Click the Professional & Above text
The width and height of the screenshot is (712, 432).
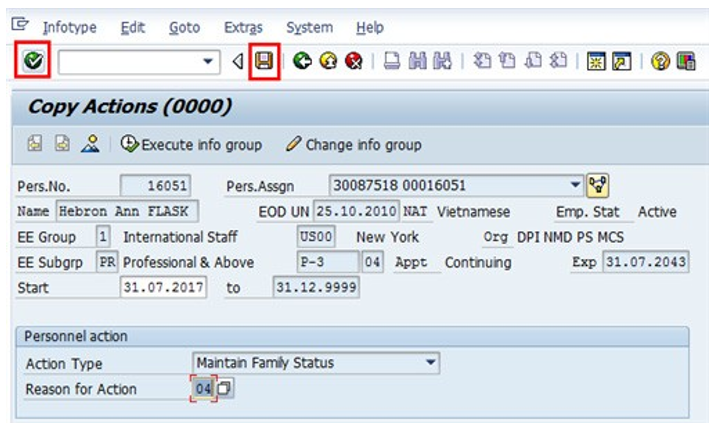pyautogui.click(x=188, y=262)
